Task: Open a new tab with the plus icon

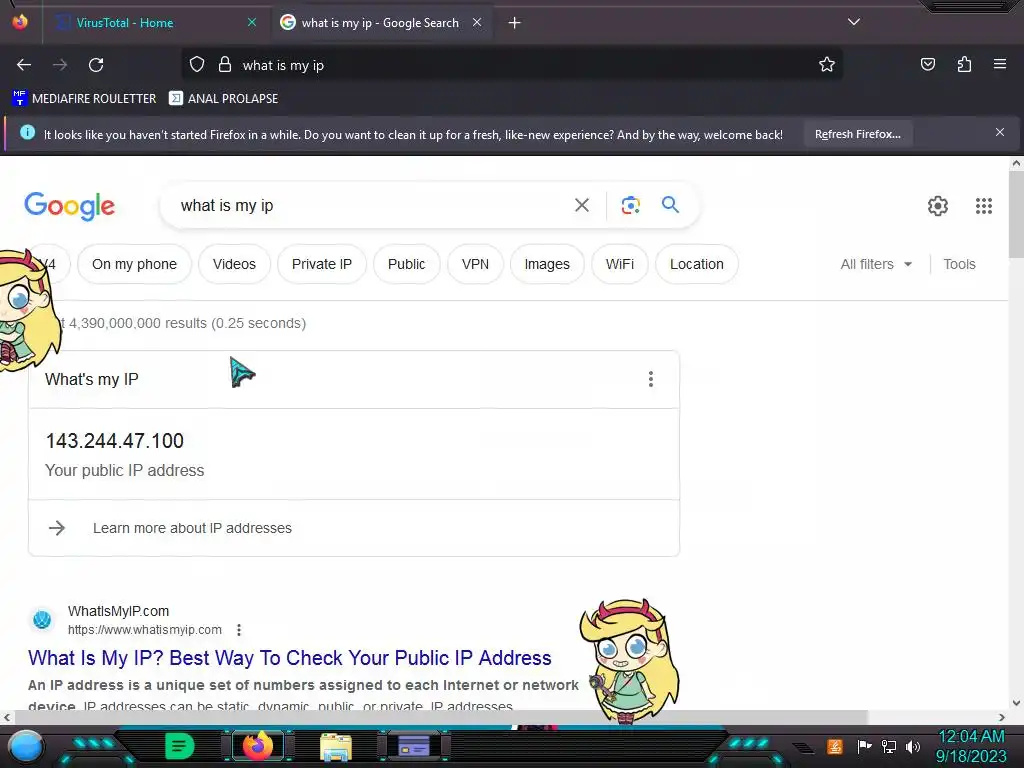Action: pyautogui.click(x=515, y=23)
